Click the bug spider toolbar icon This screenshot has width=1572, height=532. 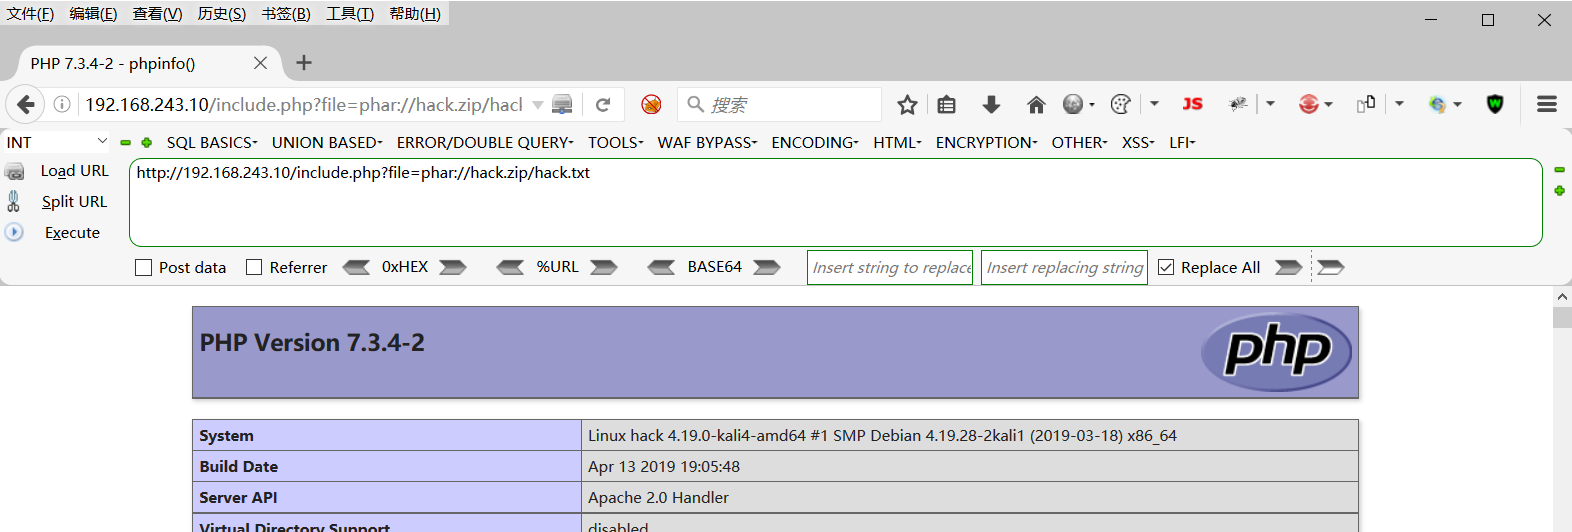click(x=1238, y=104)
